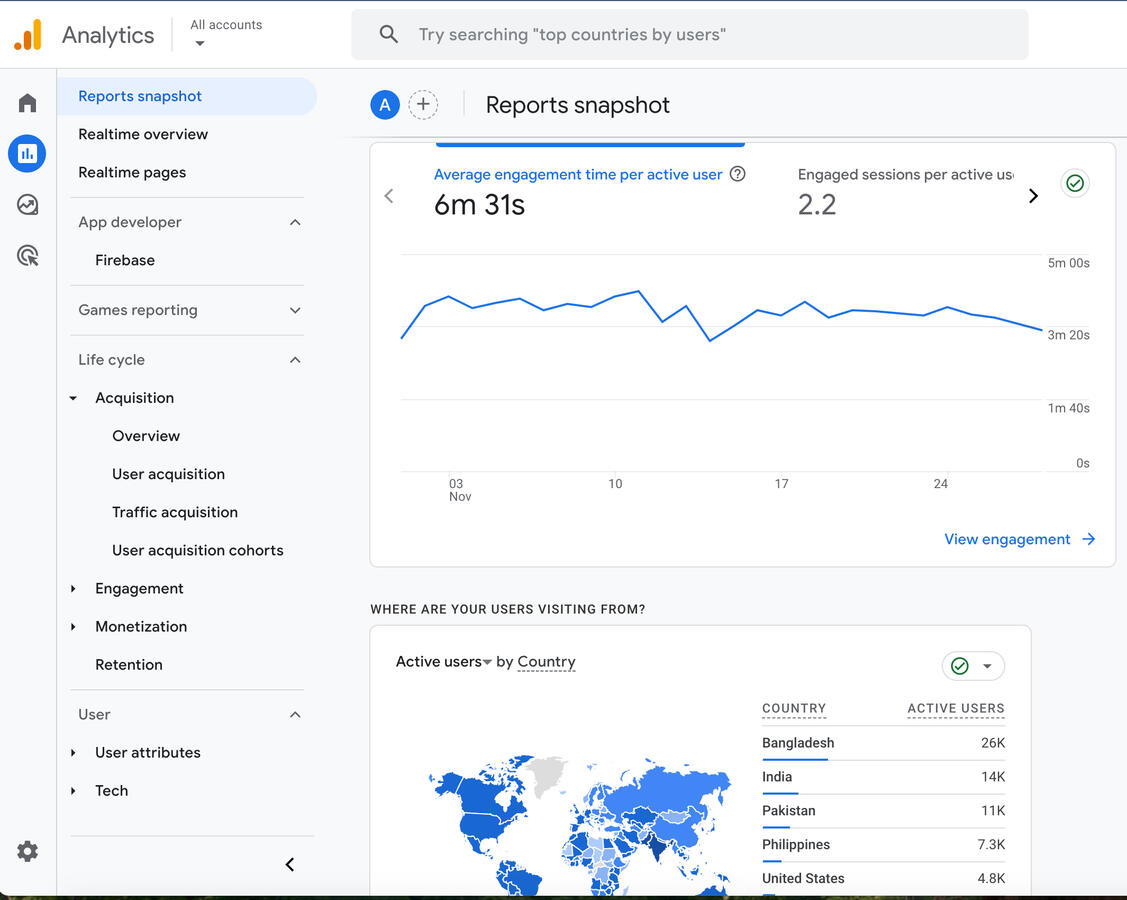Select Traffic acquisition under Acquisition
This screenshot has width=1127, height=900.
[x=175, y=511]
